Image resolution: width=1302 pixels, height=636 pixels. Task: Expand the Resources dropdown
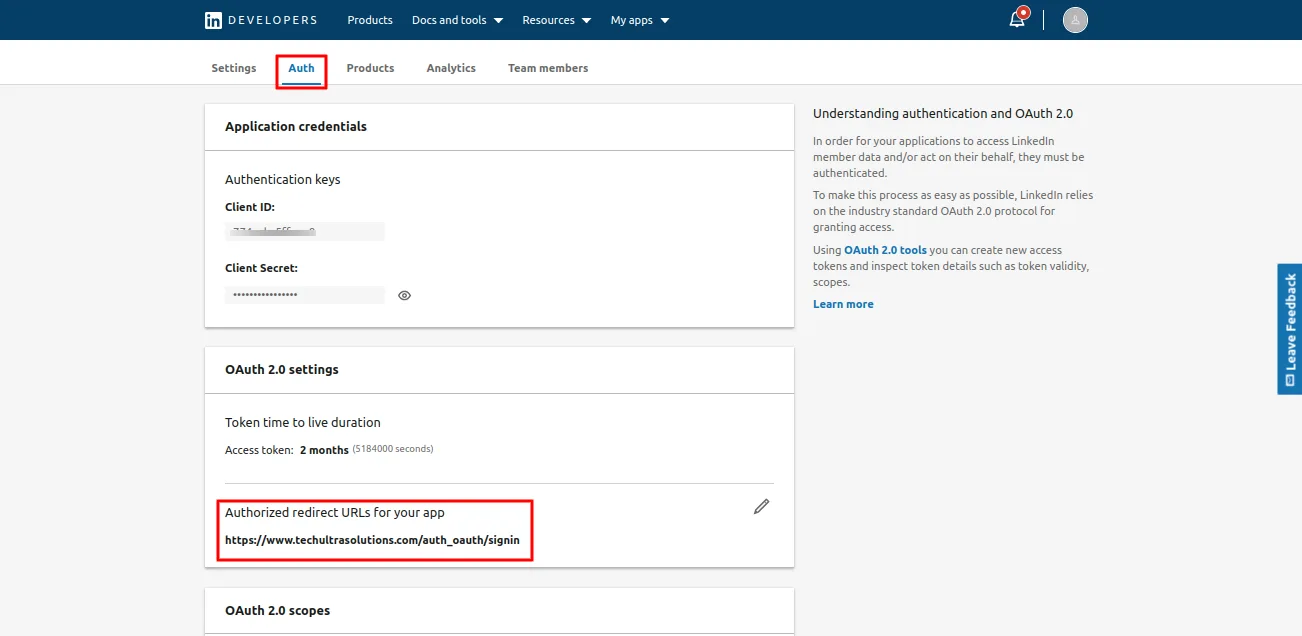(557, 20)
